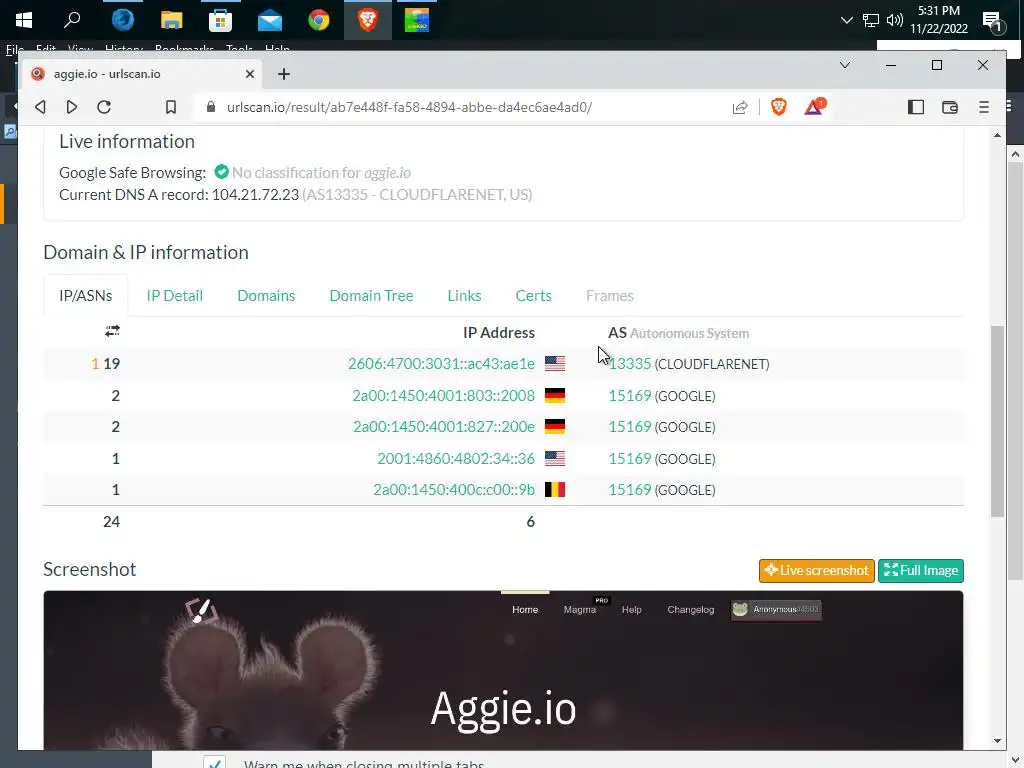Switch to the Certs tab
This screenshot has height=768, width=1024.
coord(534,296)
